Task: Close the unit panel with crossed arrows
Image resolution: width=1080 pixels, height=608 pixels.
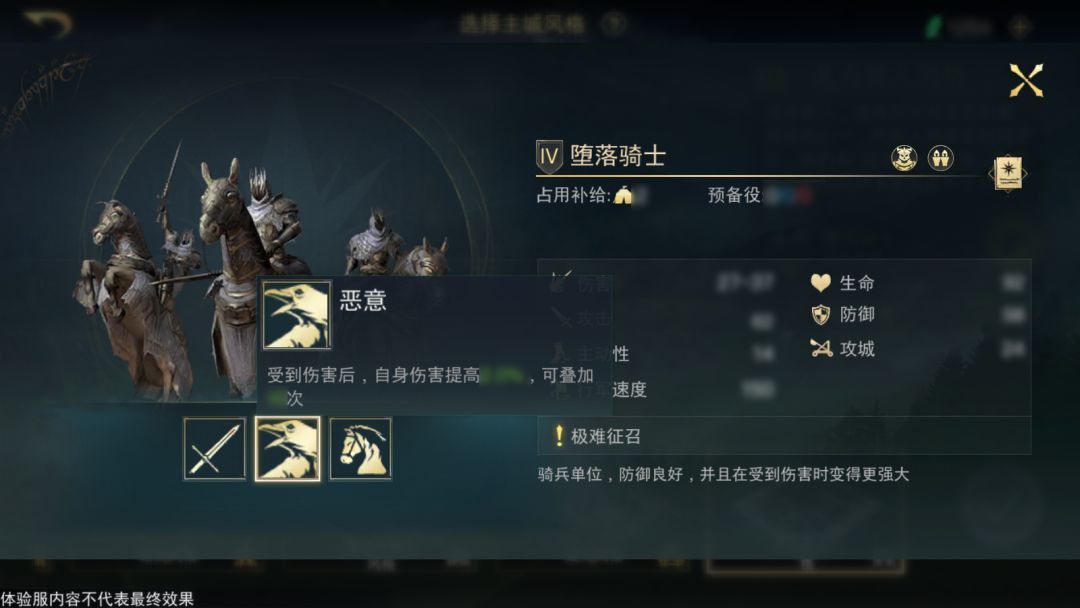Action: click(1026, 80)
